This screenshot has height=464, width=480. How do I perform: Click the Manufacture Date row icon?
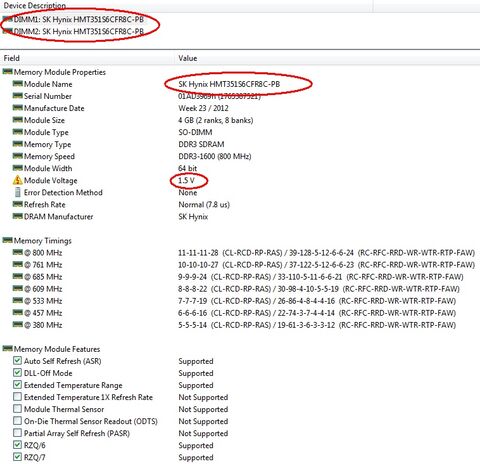18,108
